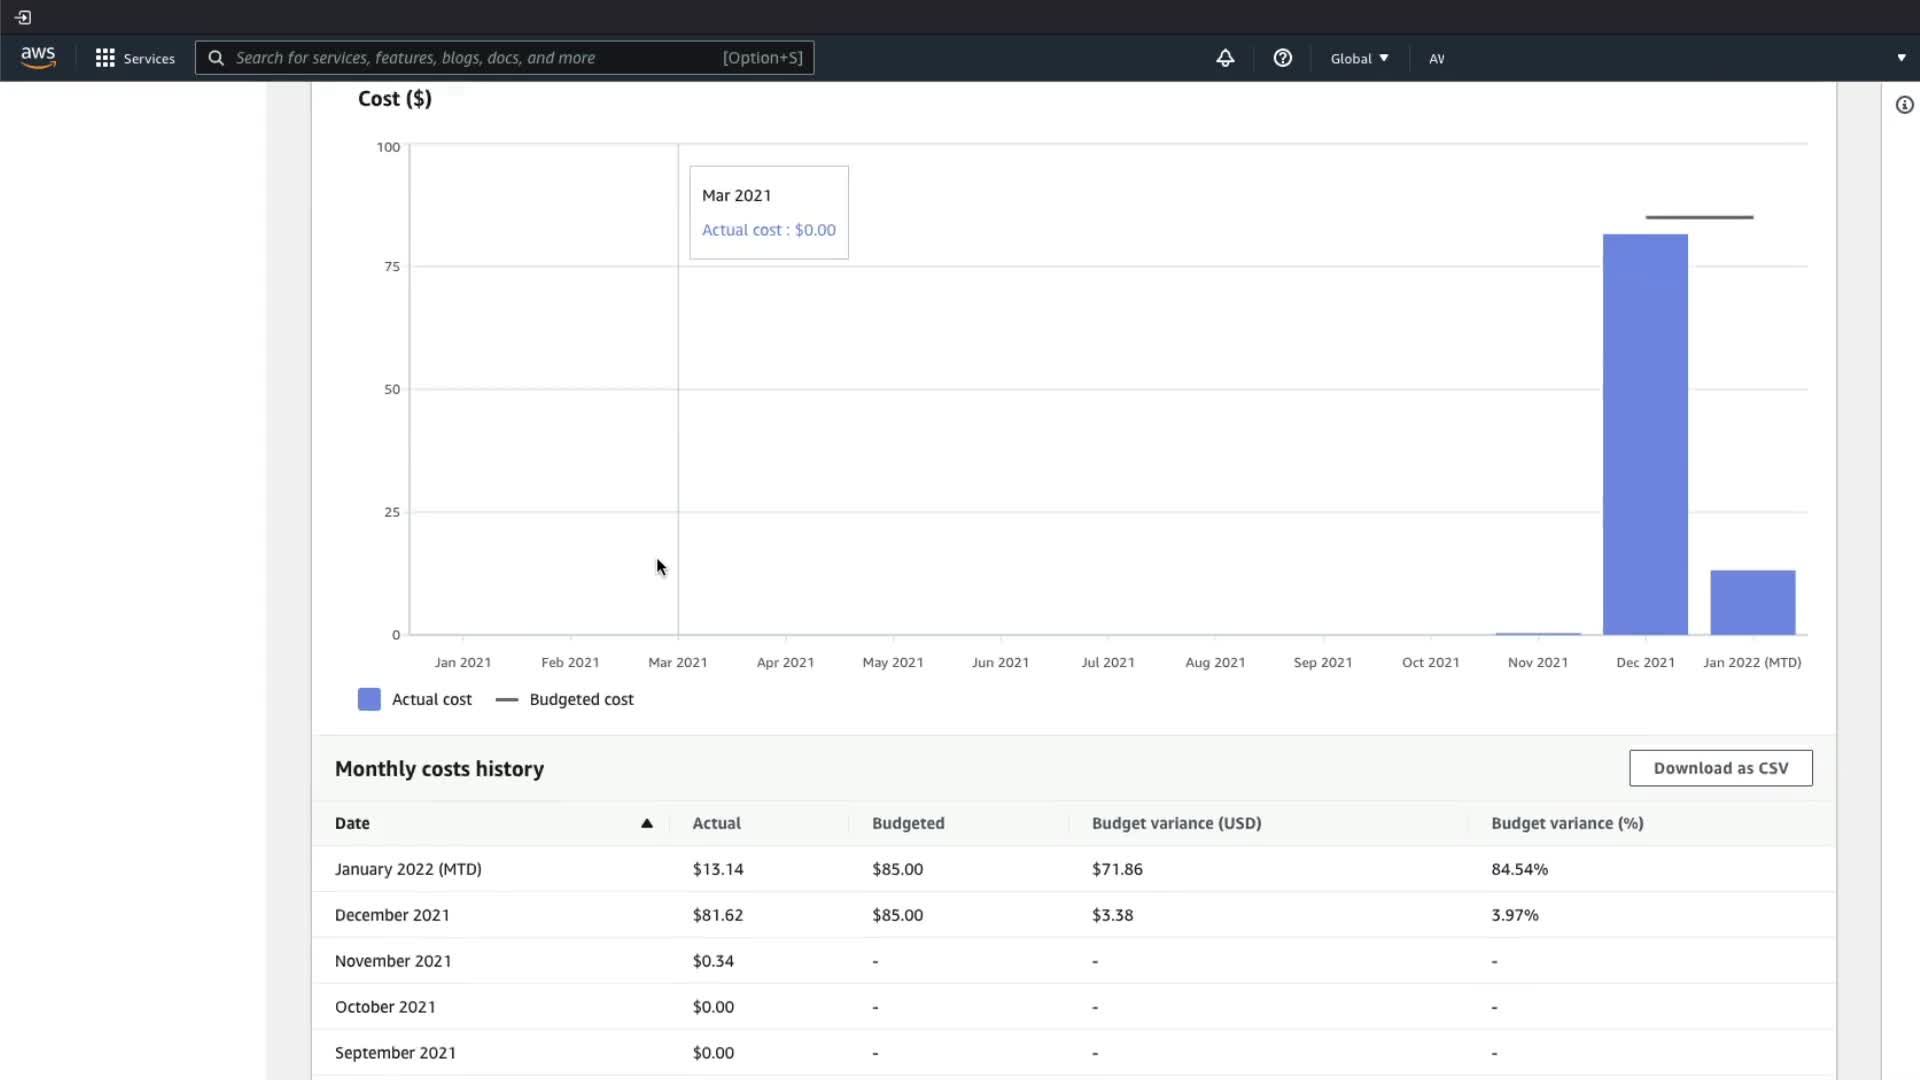Click the search magnifier icon
1920x1080 pixels.
(216, 58)
